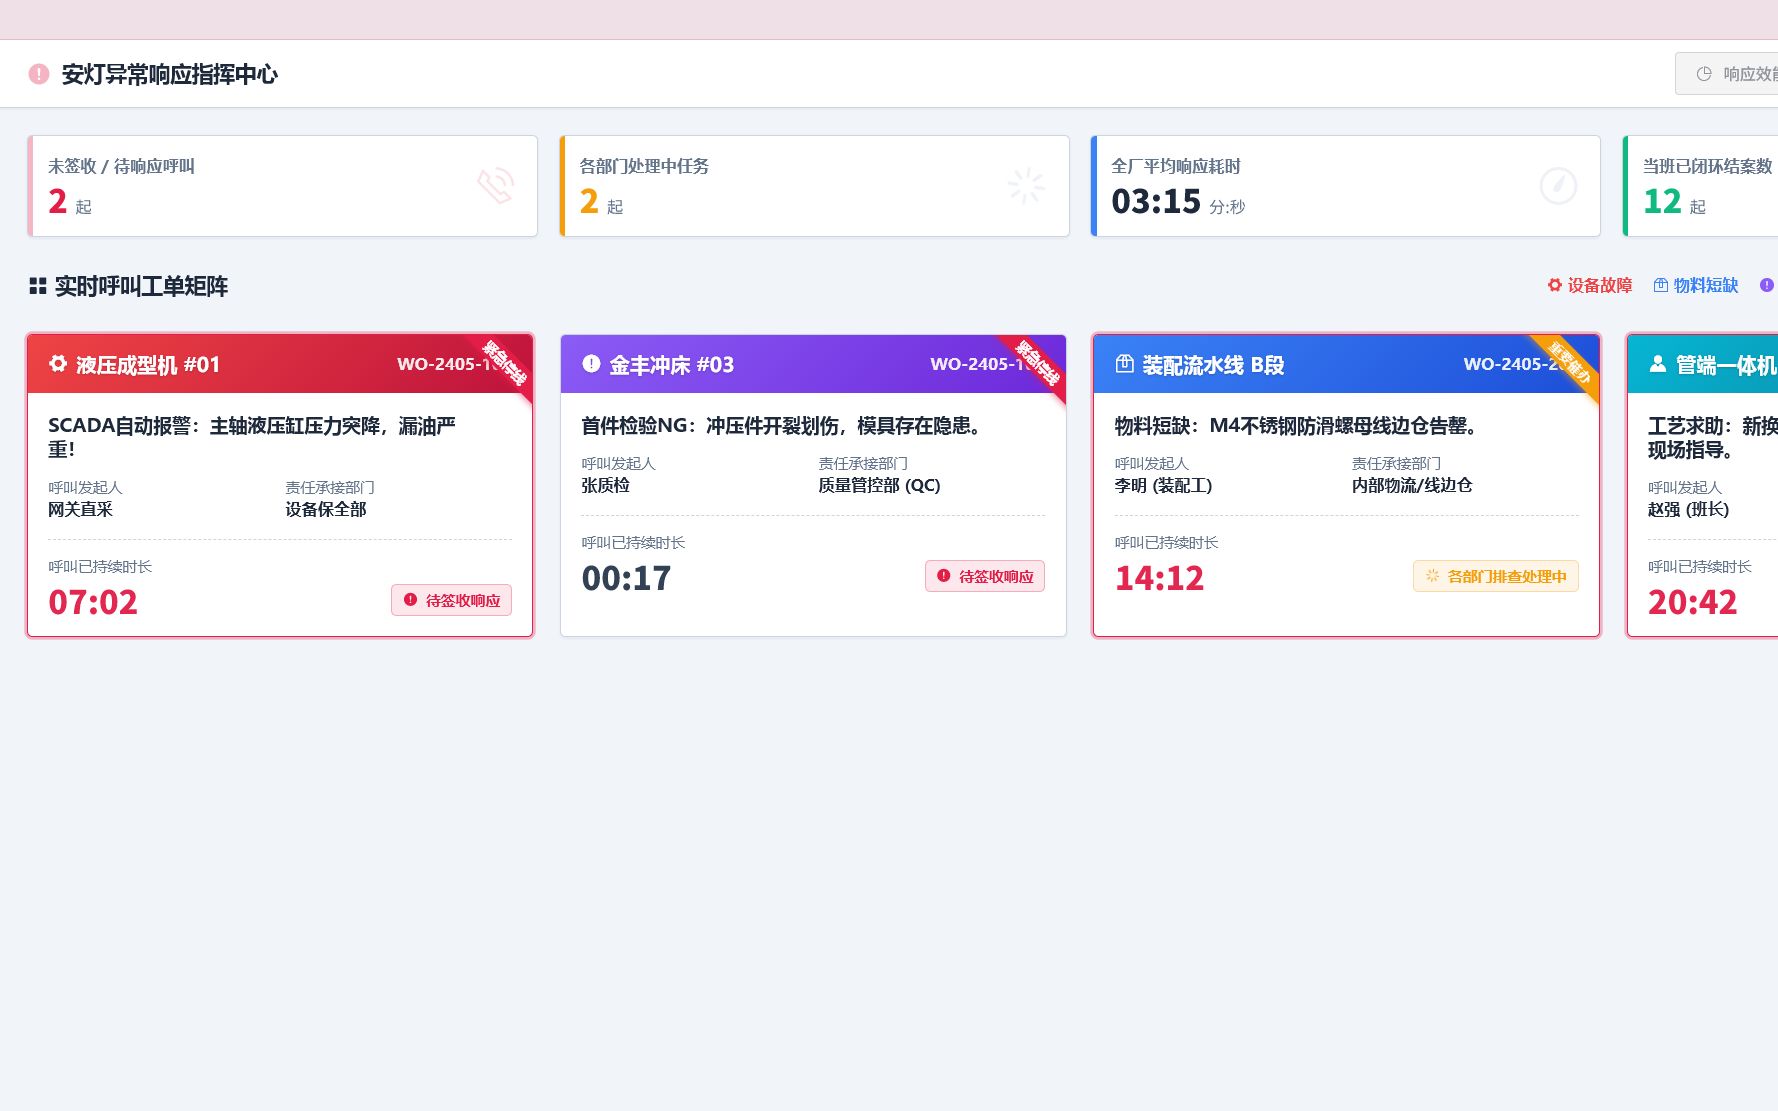The image size is (1778, 1111).
Task: Open the 管端一体机 card title
Action: [x=1727, y=365]
